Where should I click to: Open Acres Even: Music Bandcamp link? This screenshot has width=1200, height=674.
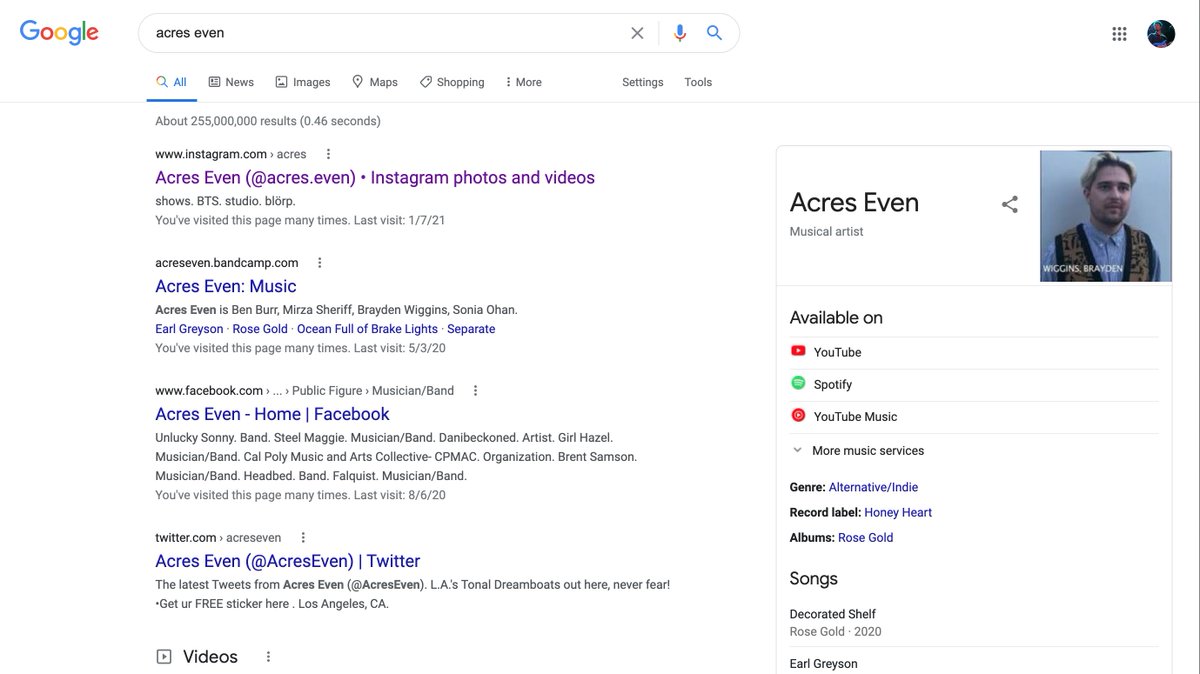pos(226,286)
